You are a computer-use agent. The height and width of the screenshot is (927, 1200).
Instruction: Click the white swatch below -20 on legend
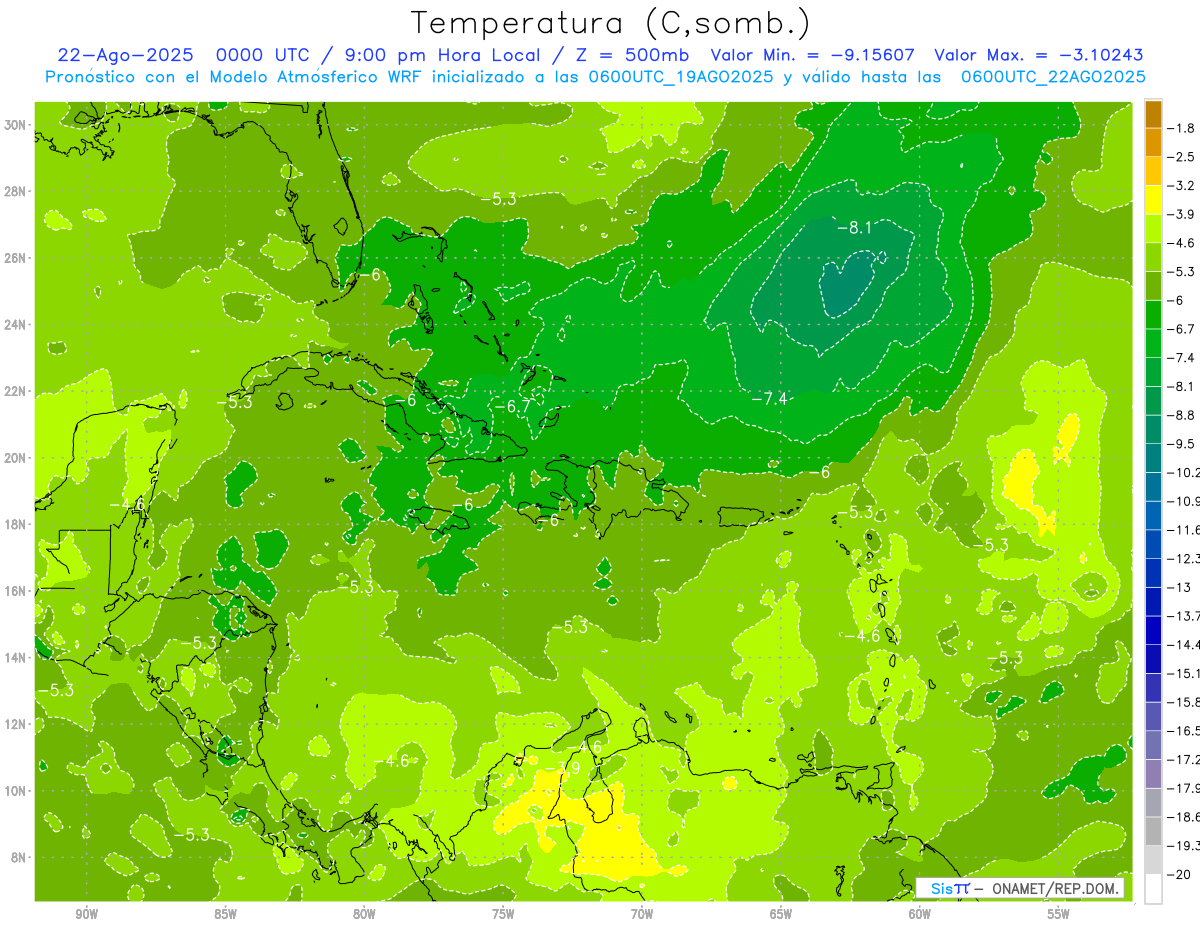(x=1153, y=889)
